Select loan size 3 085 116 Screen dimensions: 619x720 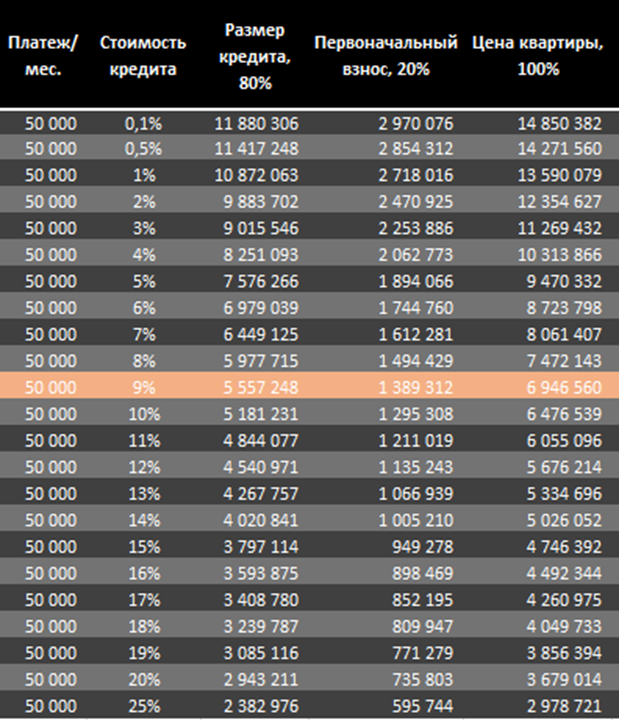tap(261, 653)
